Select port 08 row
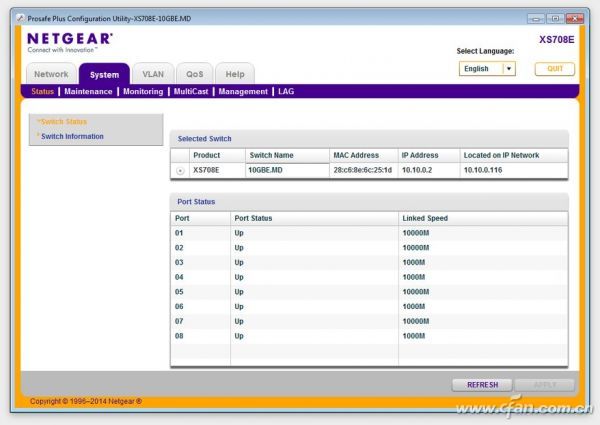The height and width of the screenshot is (425, 600). pyautogui.click(x=369, y=336)
